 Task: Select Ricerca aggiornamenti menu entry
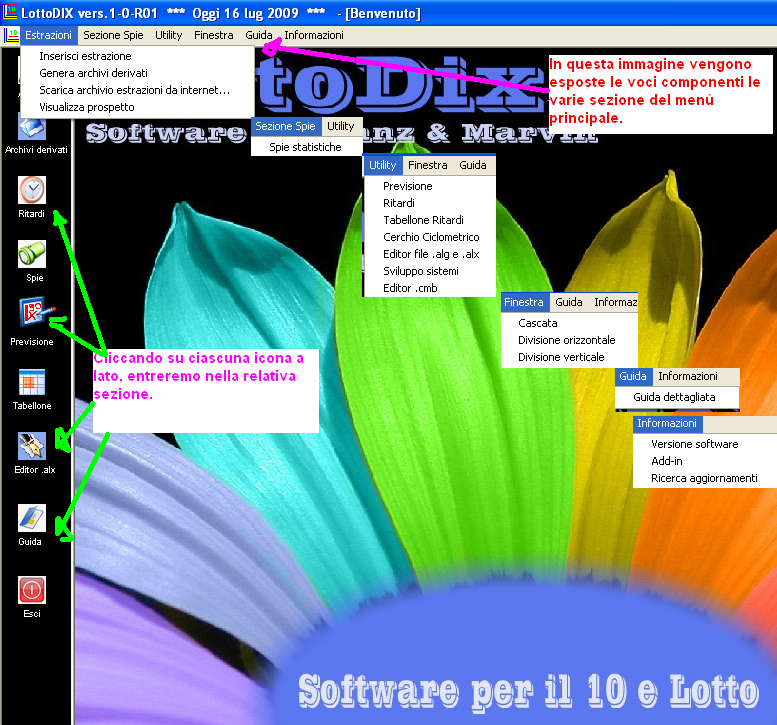click(705, 478)
